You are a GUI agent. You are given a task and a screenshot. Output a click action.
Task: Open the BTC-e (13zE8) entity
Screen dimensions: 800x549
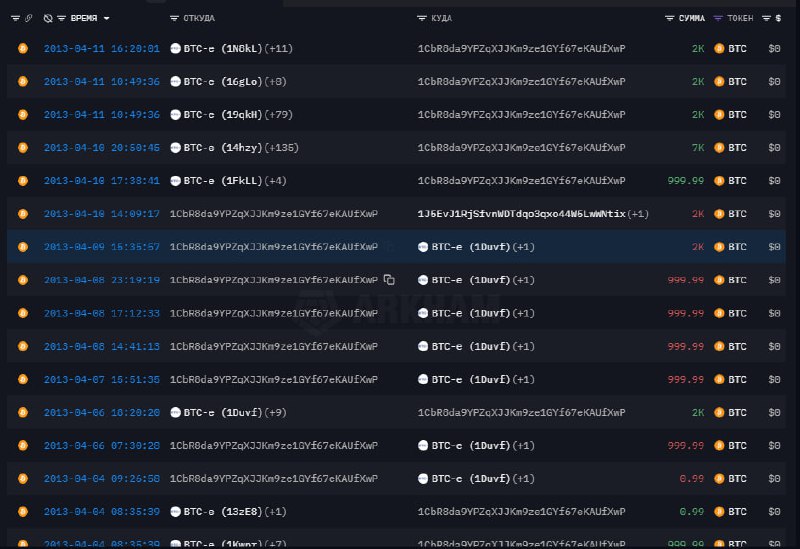point(223,511)
